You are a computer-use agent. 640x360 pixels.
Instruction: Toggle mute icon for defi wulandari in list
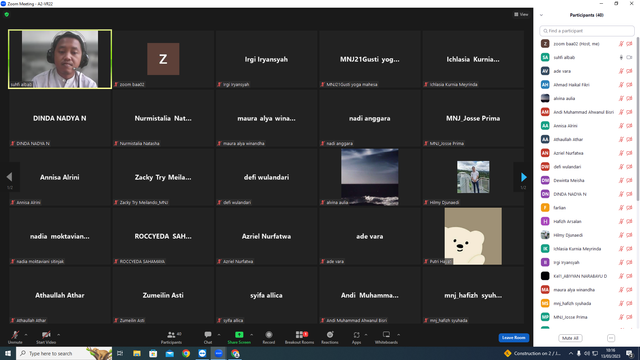[621, 167]
